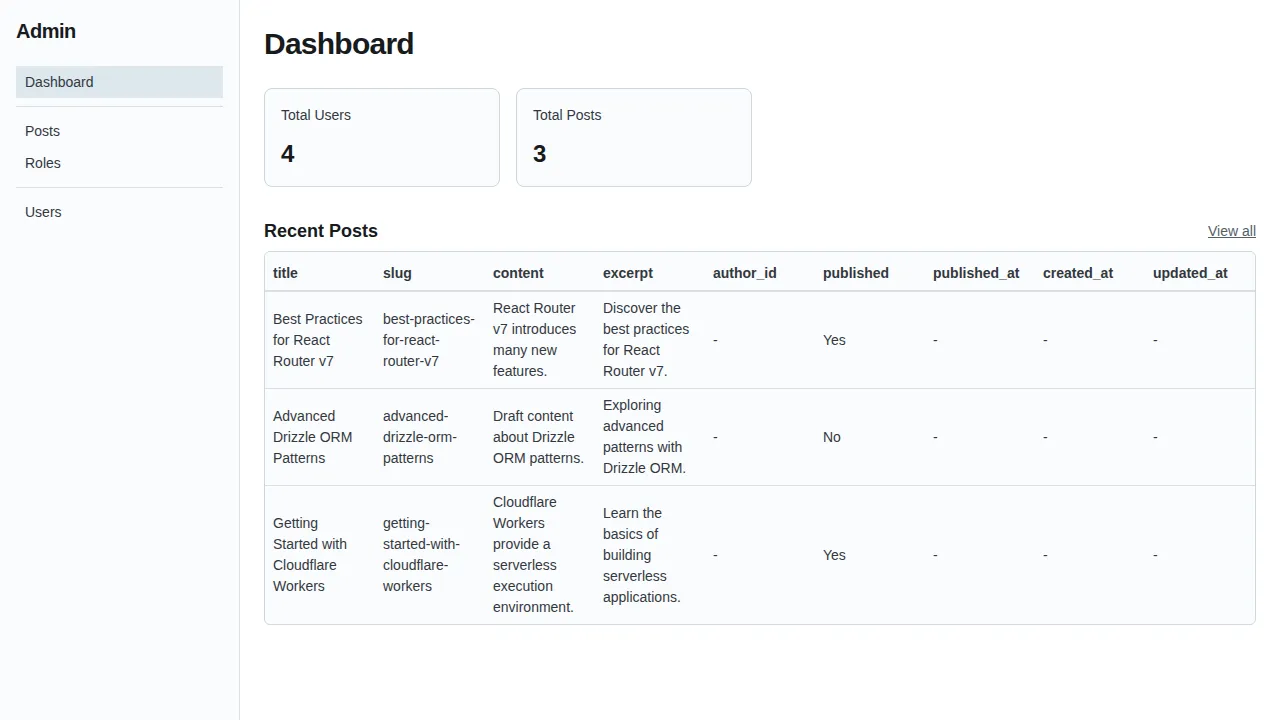
Task: Open the Roles management page
Action: (42, 163)
